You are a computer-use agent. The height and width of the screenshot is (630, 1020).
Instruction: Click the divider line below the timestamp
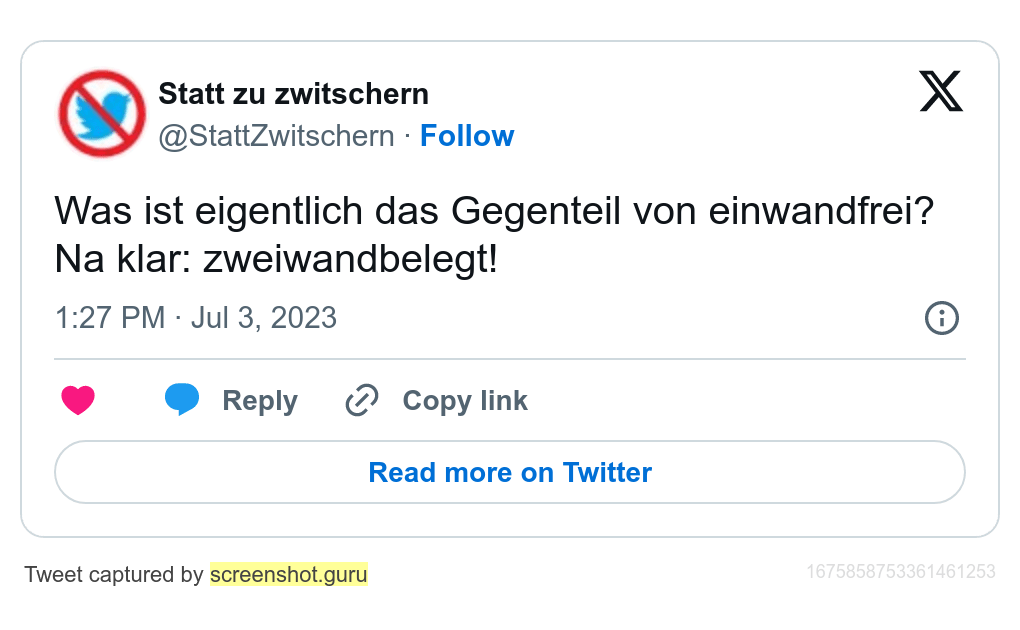510,359
